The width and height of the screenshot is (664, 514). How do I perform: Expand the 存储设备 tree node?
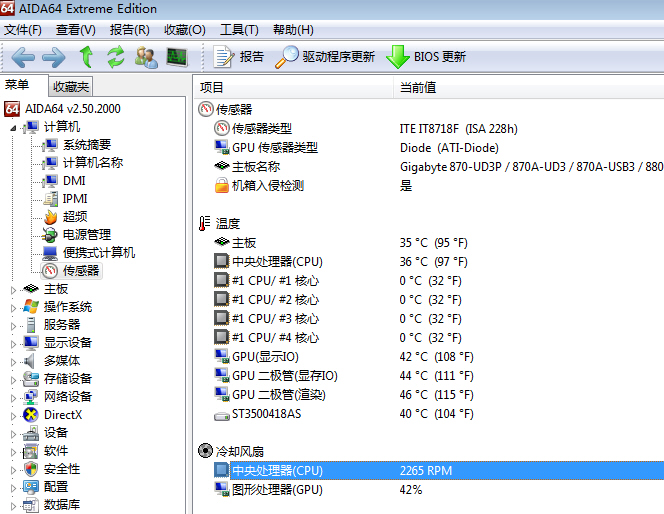coord(13,380)
